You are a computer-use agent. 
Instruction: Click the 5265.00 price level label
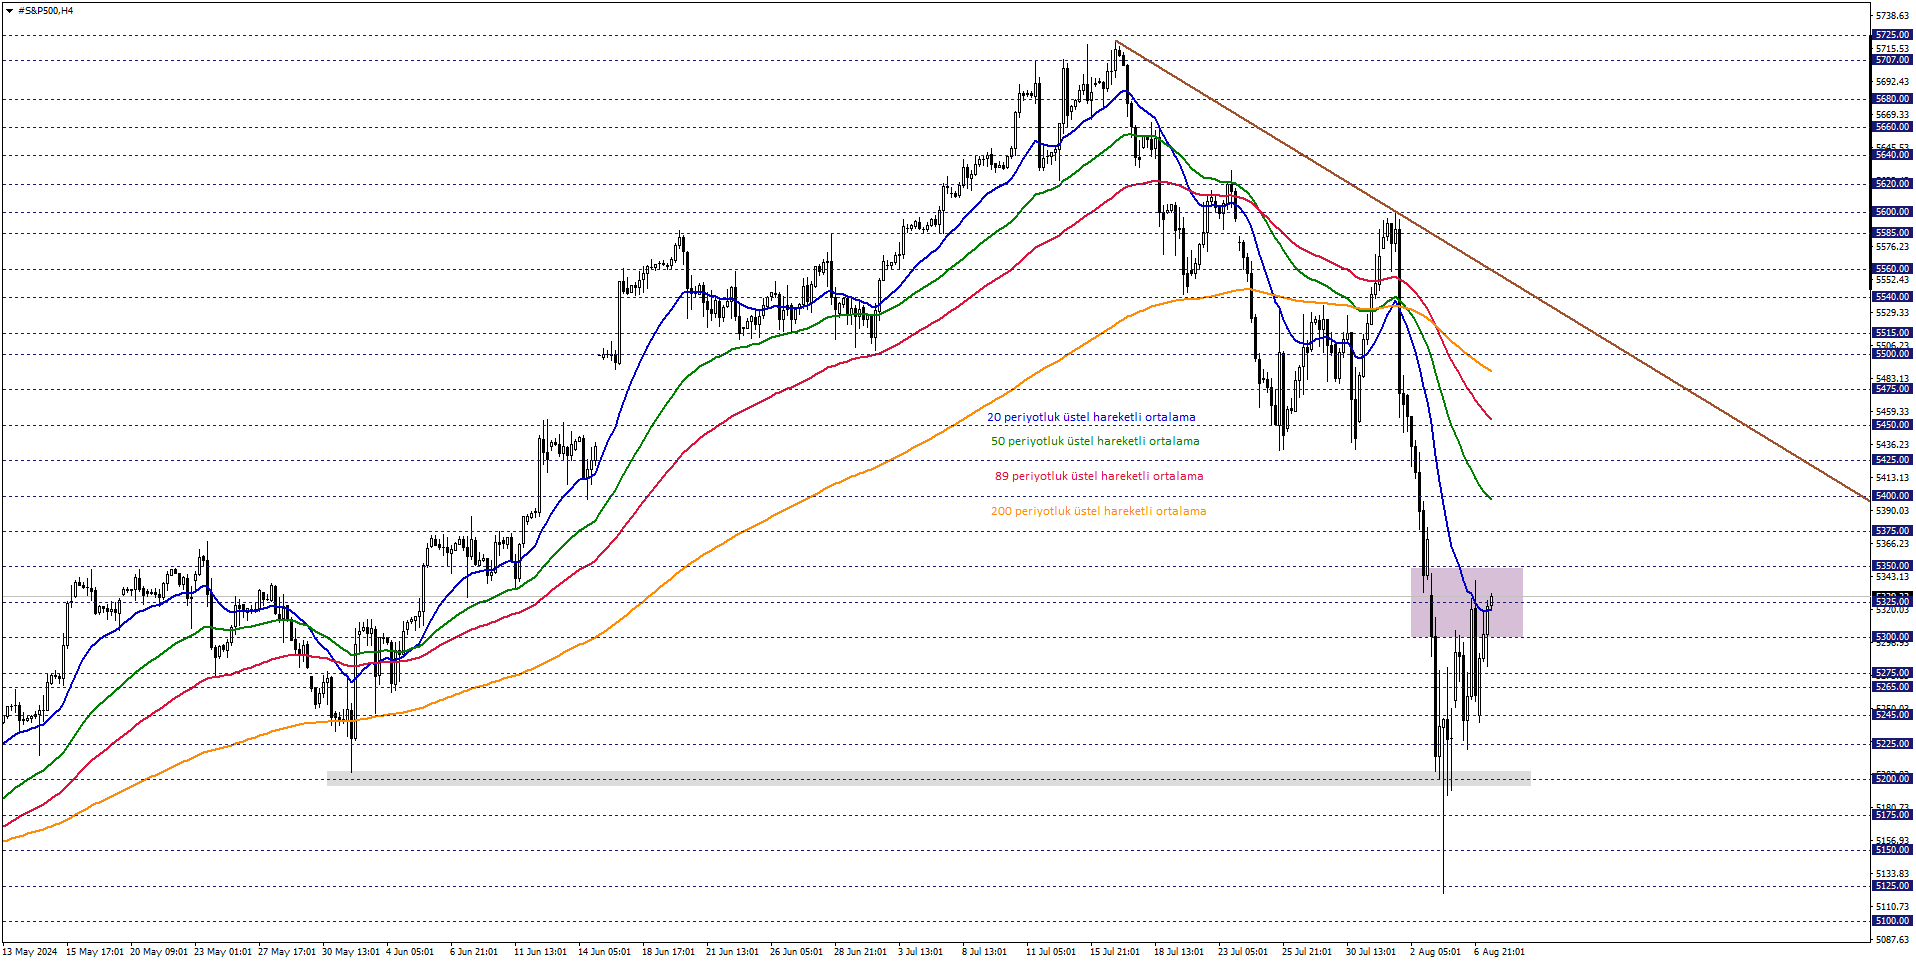pos(1892,687)
